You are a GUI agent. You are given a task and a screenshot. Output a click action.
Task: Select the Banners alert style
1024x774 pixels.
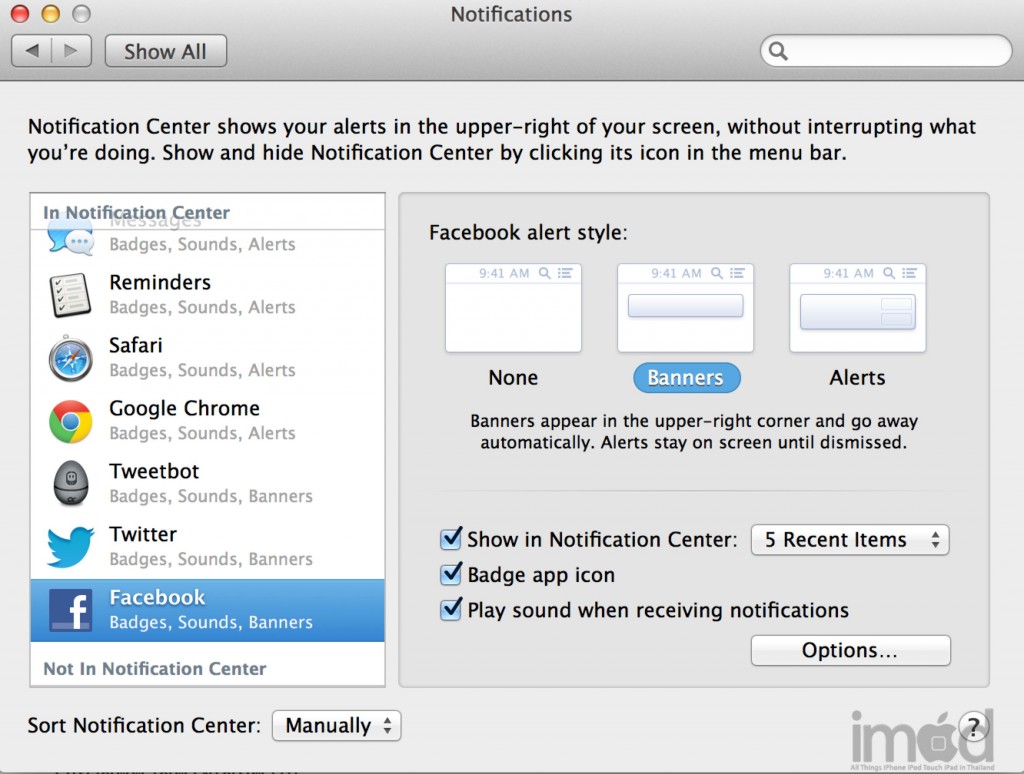pos(685,308)
